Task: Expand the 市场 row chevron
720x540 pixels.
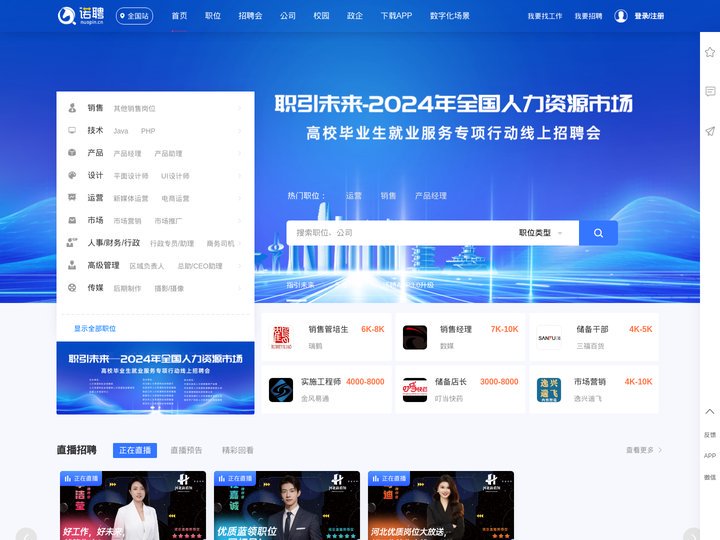Action: (x=240, y=220)
